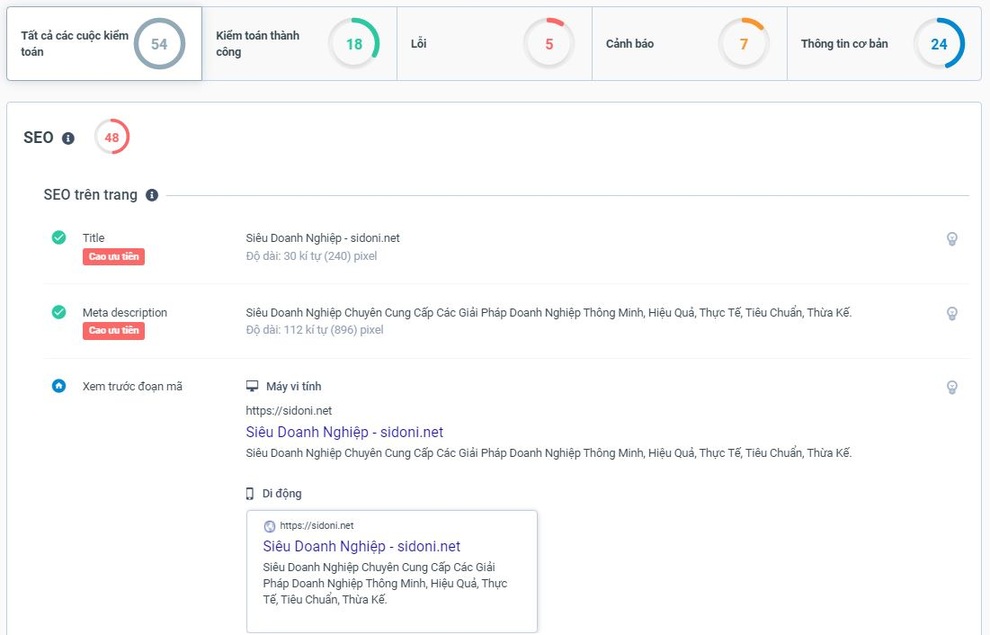The image size is (990, 635).
Task: Click info icon beside 'SEO trên trang'
Action: point(152,195)
